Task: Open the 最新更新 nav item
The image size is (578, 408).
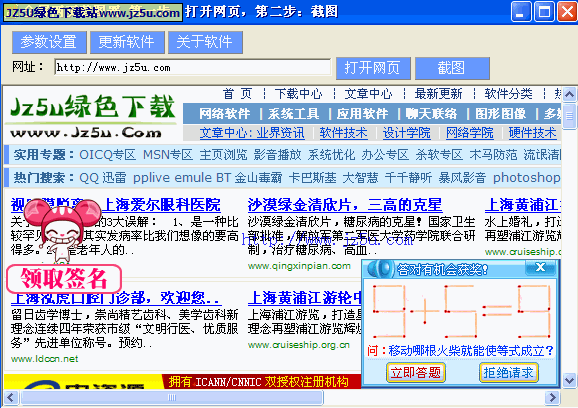Action: click(x=438, y=94)
